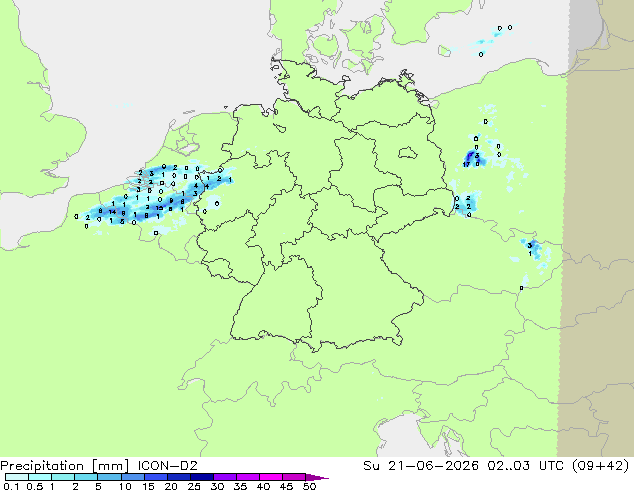Pick the 10–15 mm legend color swatch
Viewport: 634px width, 490px height.
132,477
